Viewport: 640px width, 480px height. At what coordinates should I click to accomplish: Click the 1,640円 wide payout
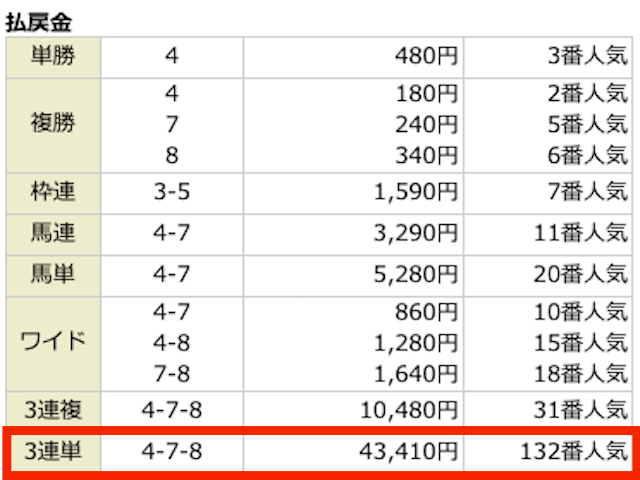coord(416,374)
